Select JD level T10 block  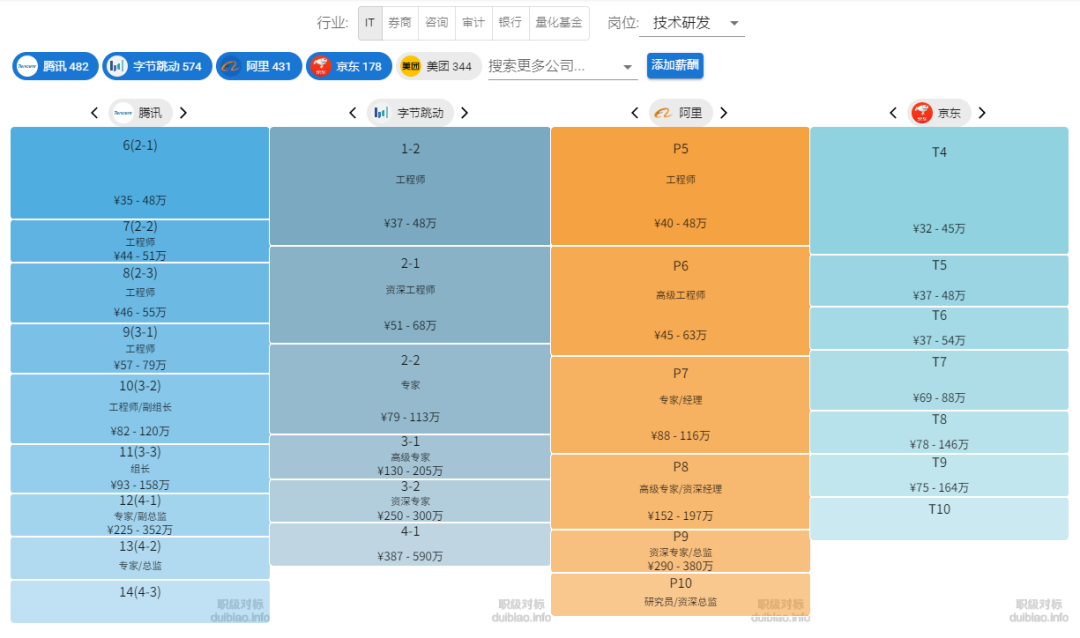(939, 519)
